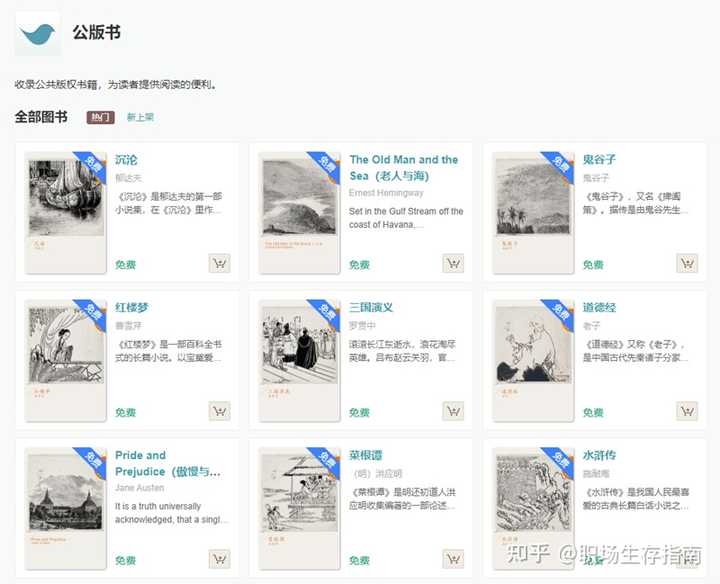
Task: Open the Pride and Prejudice cover image
Action: pyautogui.click(x=66, y=509)
